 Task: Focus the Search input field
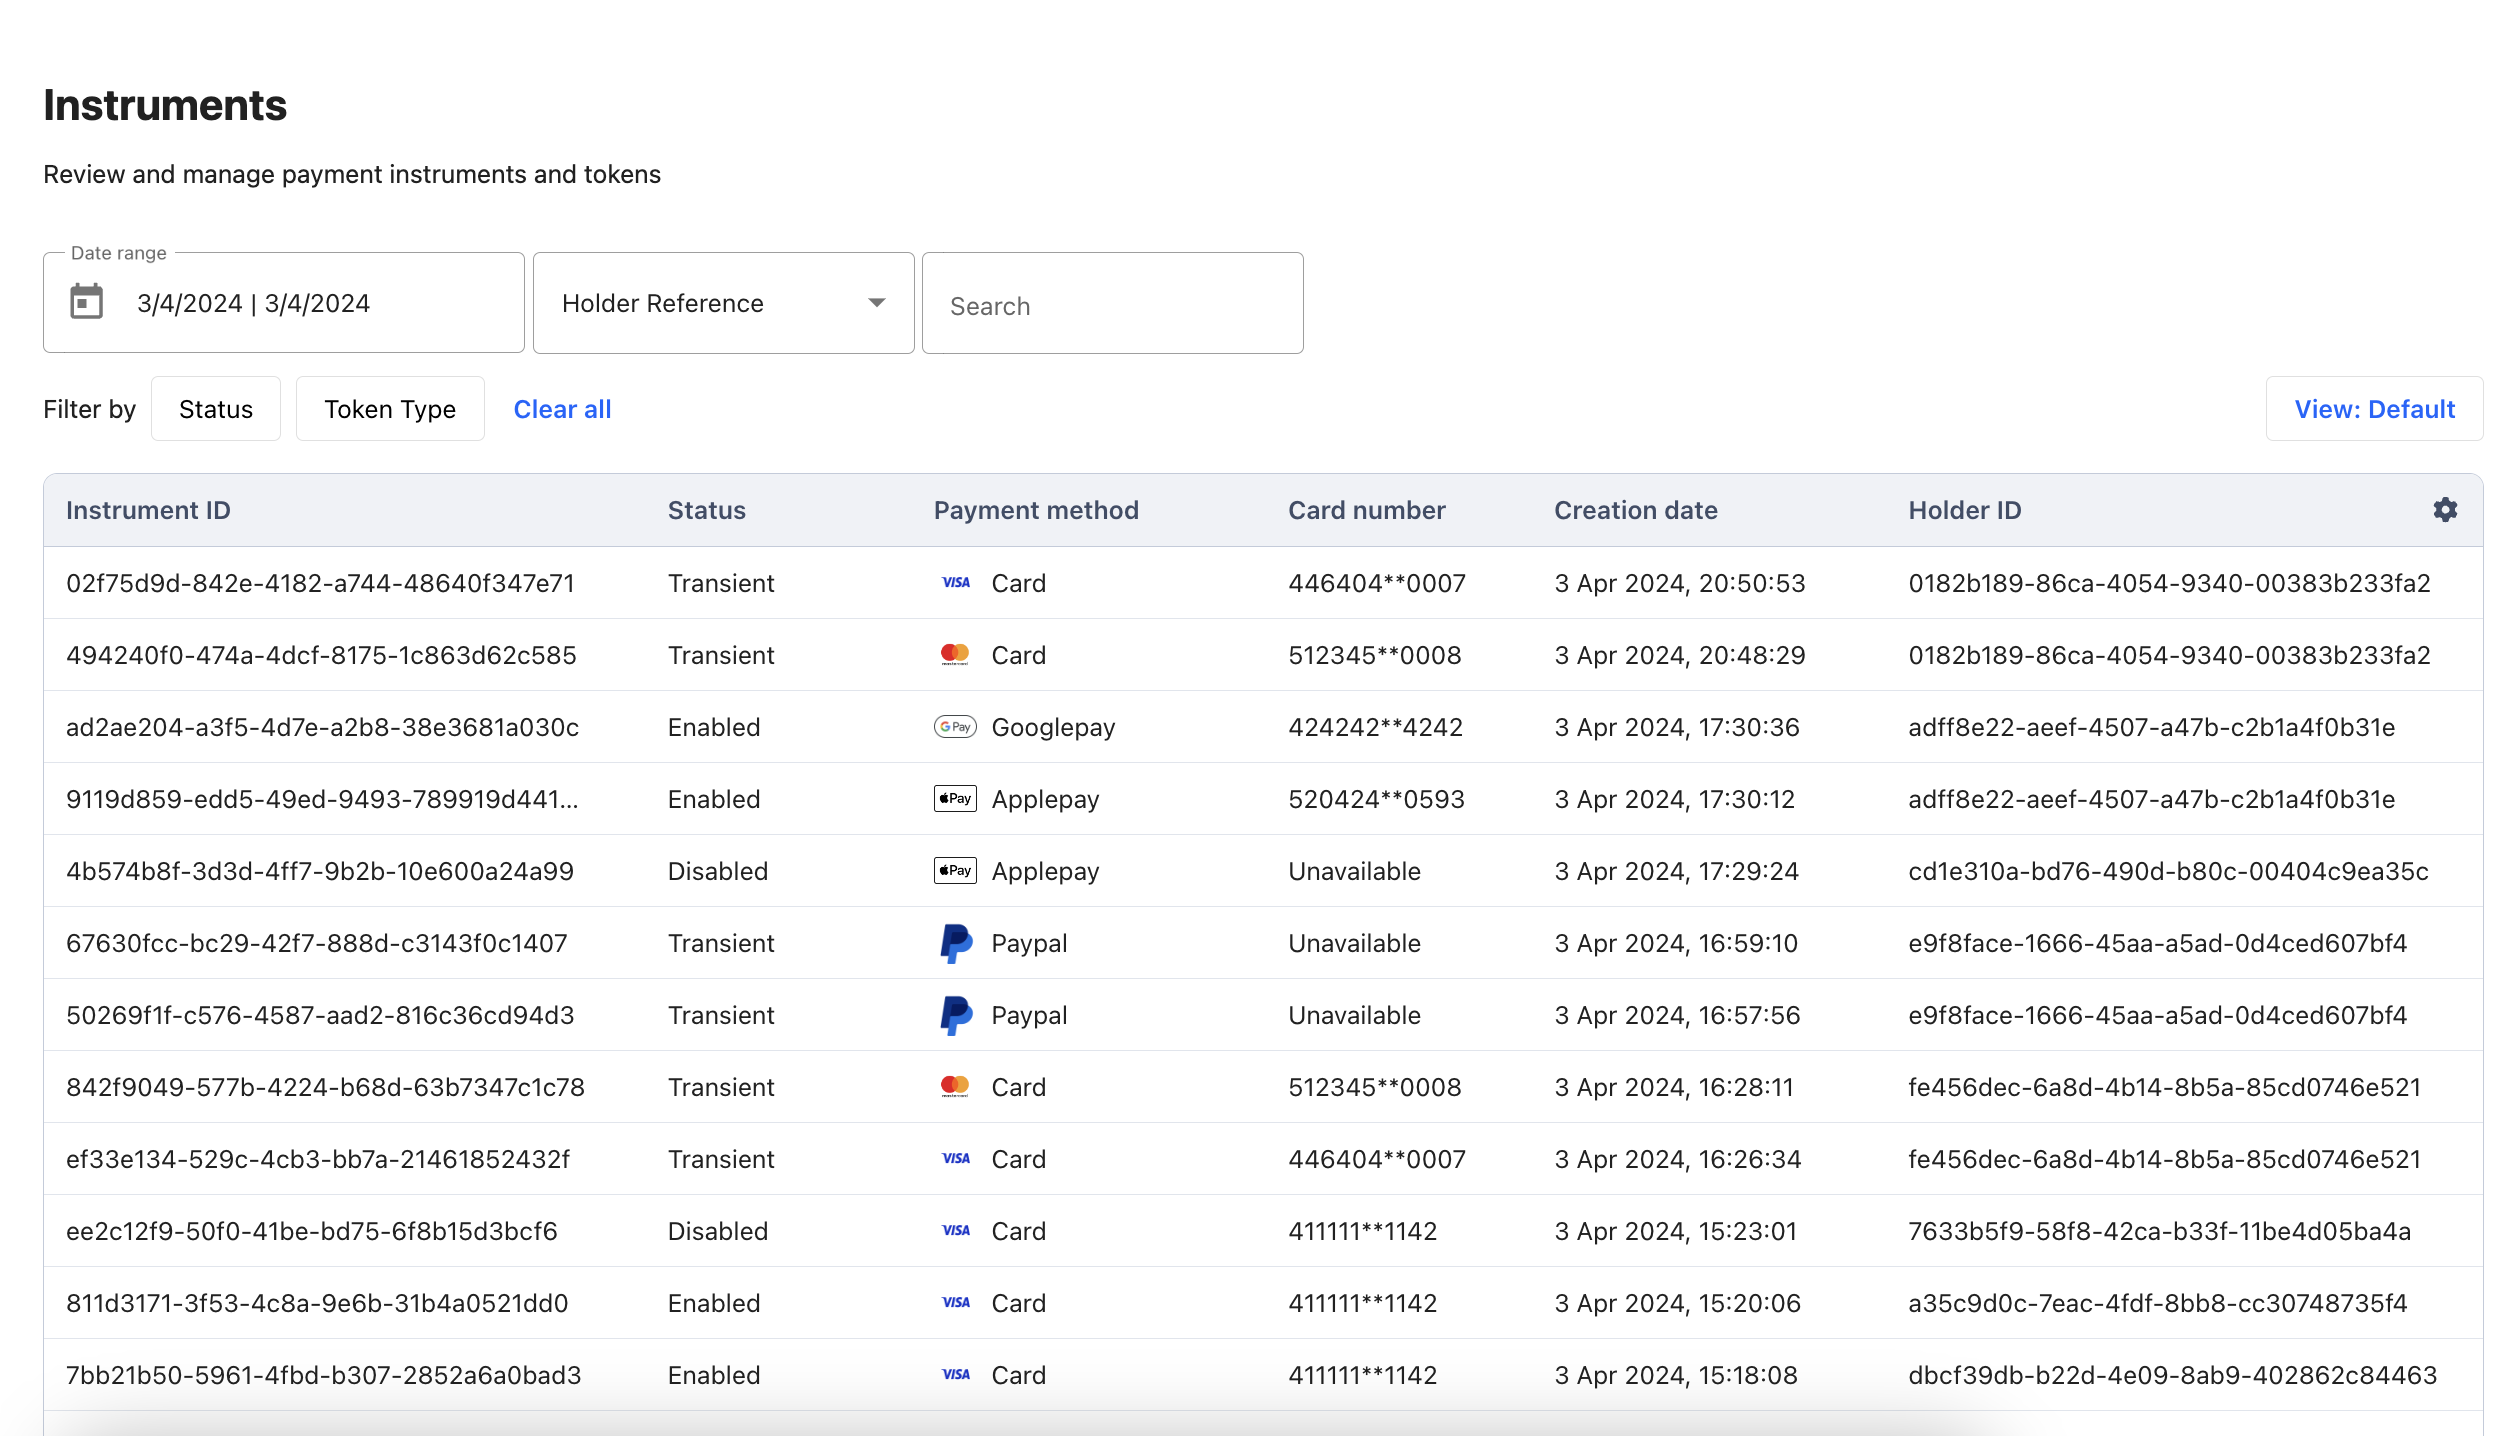(1112, 303)
